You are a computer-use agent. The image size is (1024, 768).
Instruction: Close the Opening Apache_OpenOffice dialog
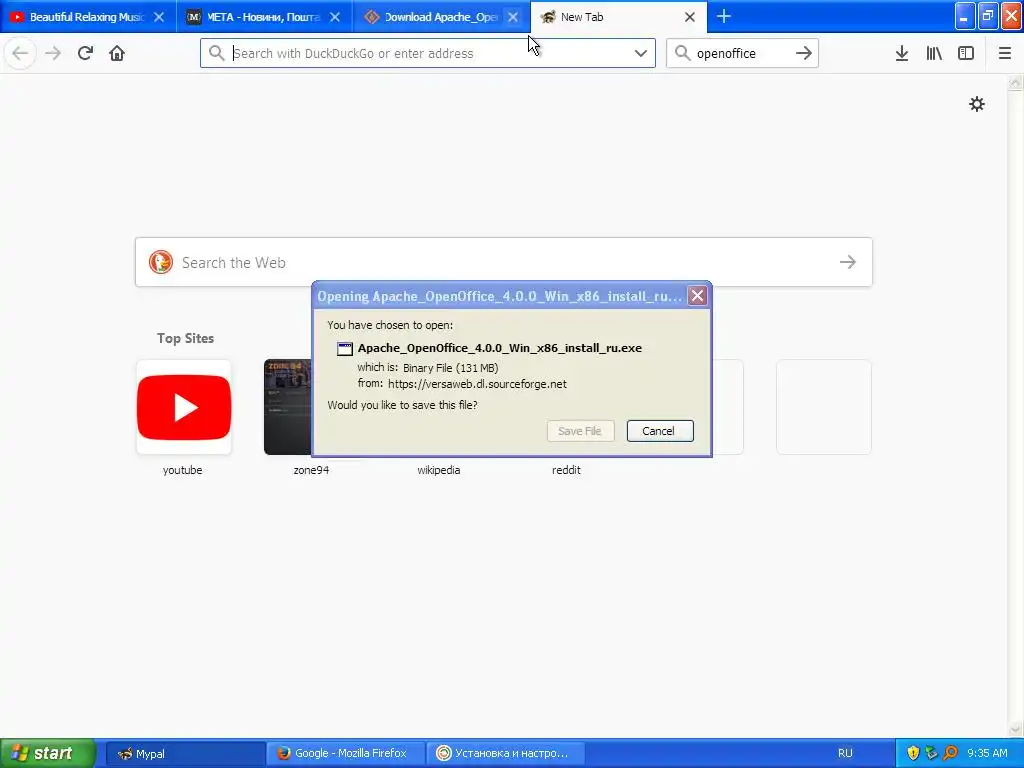[697, 296]
